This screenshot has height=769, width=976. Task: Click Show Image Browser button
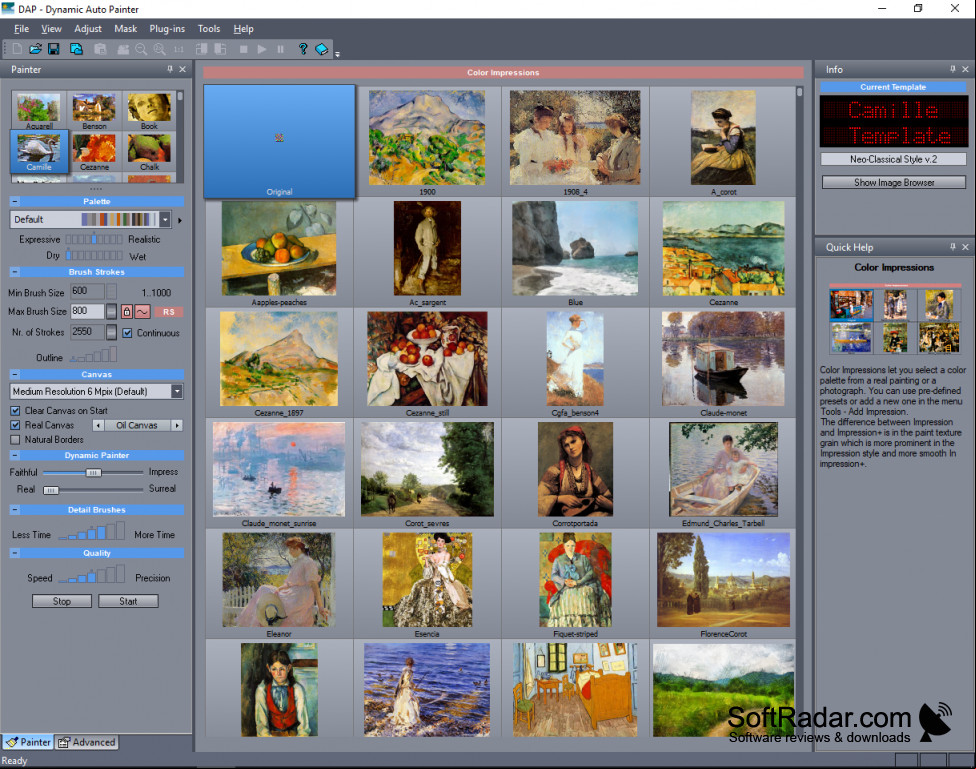tap(894, 182)
